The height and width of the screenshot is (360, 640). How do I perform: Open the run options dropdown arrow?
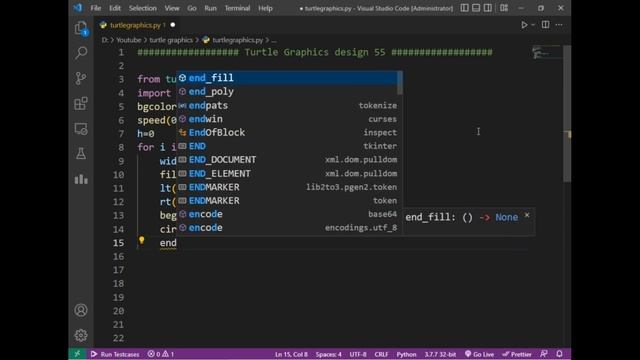(533, 25)
